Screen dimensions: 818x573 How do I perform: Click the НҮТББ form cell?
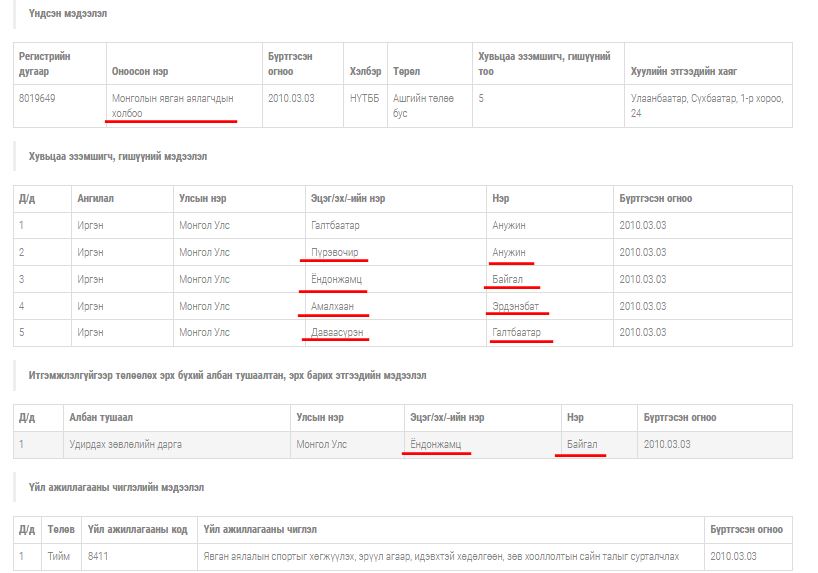(363, 98)
